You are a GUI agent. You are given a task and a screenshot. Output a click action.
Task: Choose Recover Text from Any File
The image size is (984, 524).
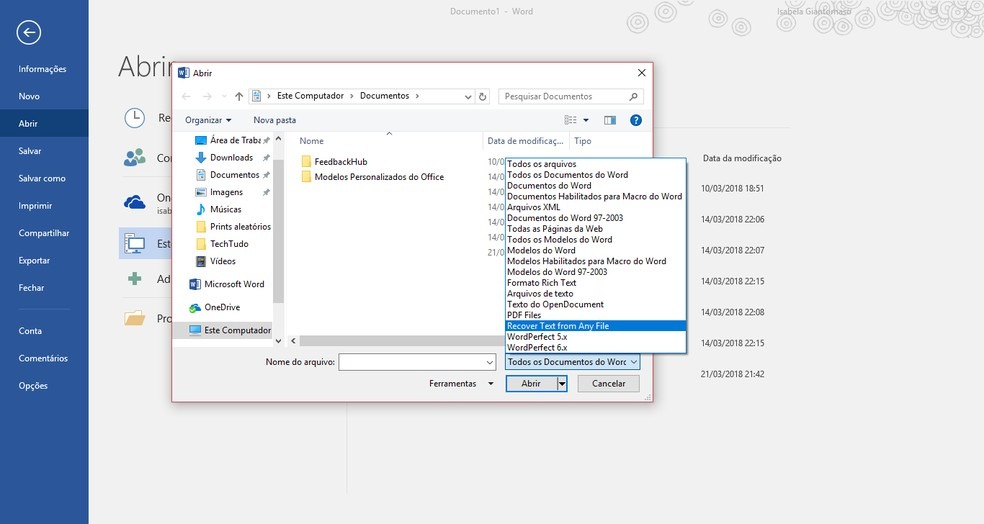click(x=596, y=326)
